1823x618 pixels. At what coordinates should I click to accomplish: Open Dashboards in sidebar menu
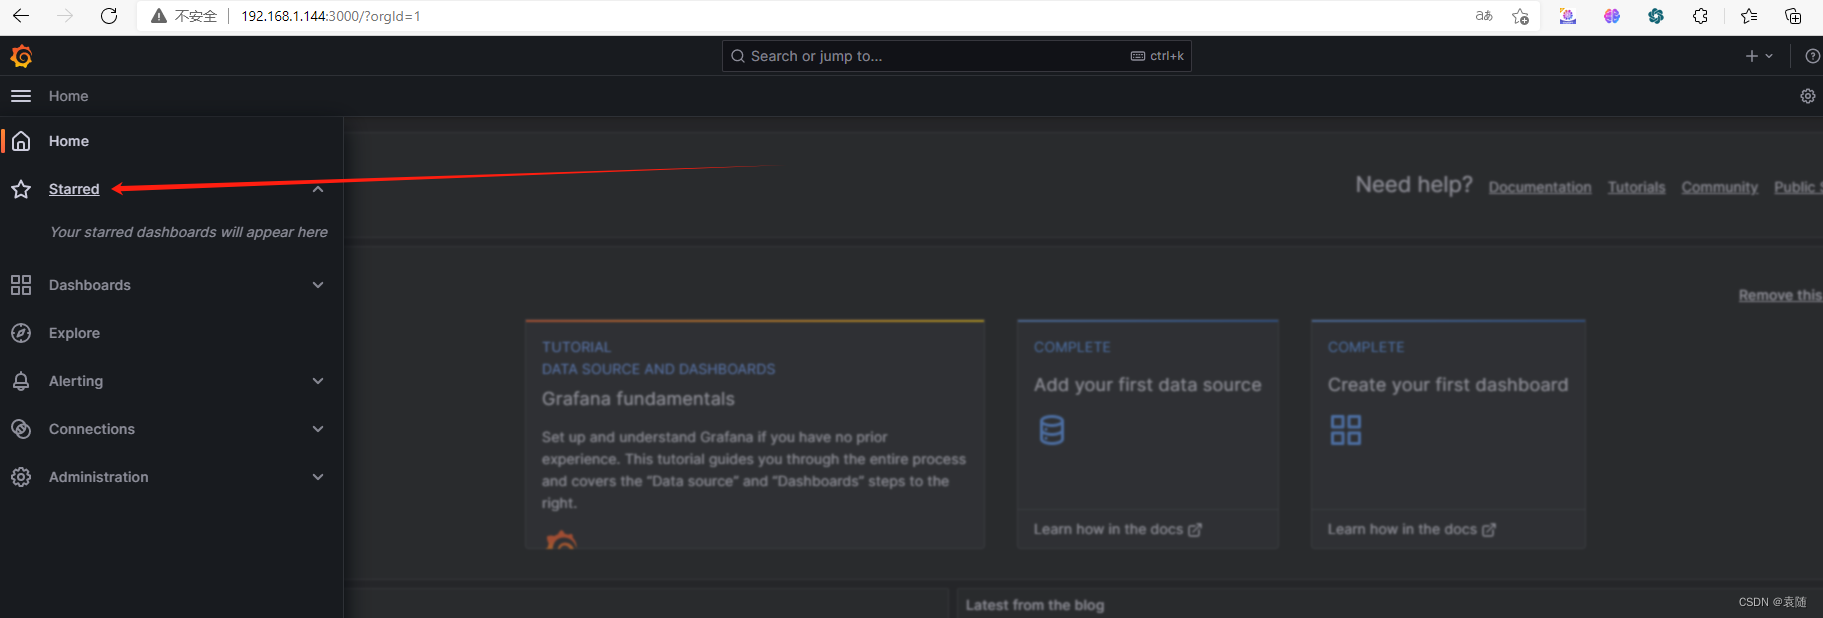[x=90, y=285]
